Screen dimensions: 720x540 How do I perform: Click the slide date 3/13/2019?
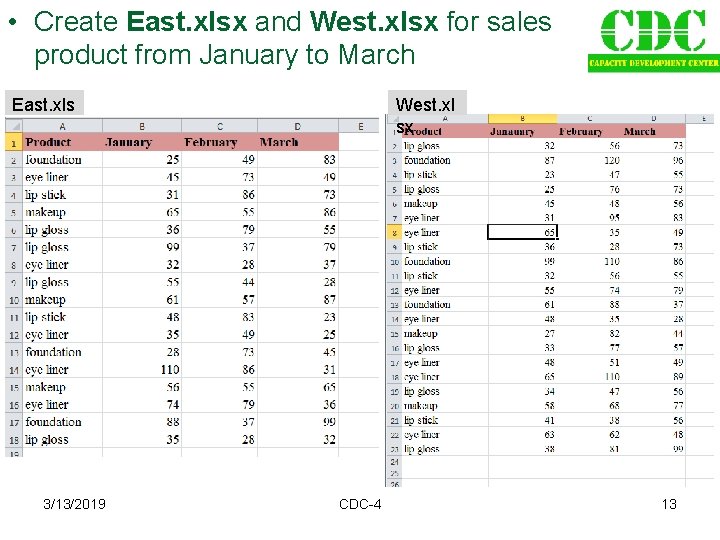click(x=75, y=504)
